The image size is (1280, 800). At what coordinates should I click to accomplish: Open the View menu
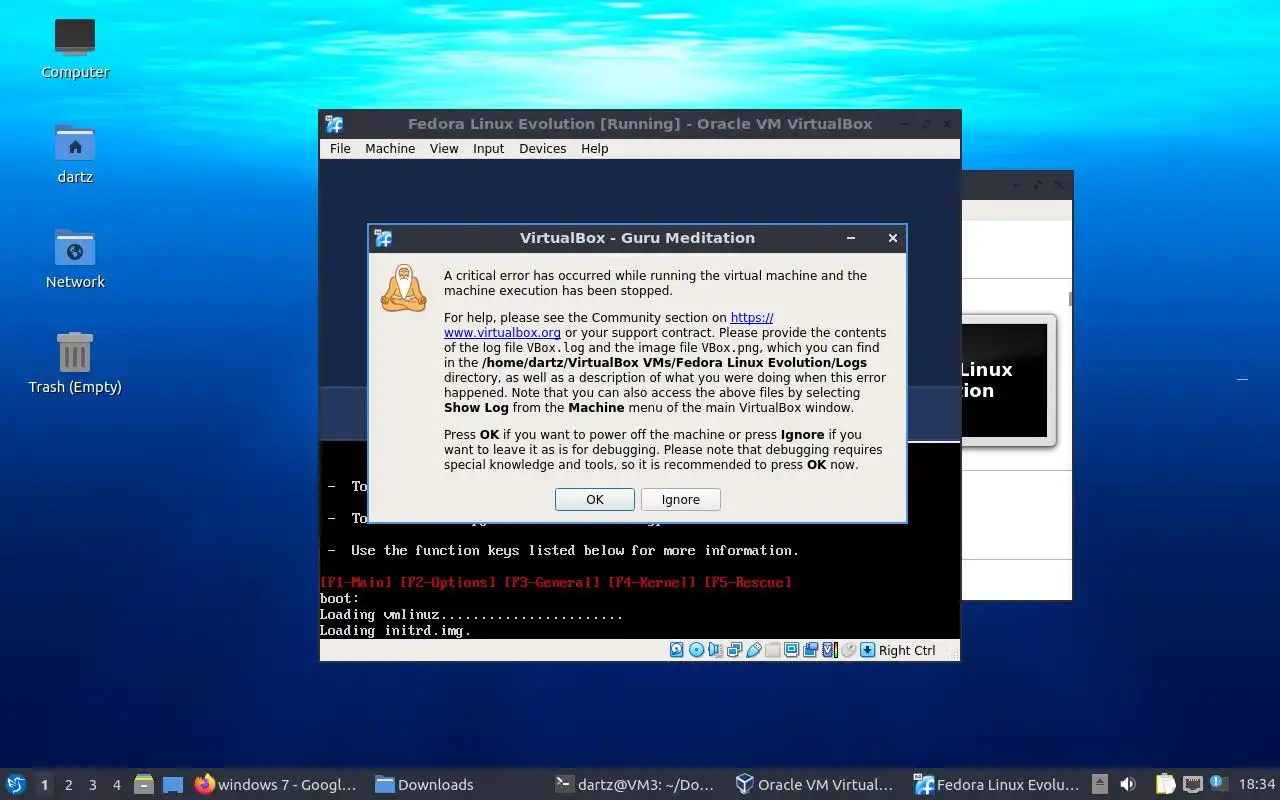point(444,148)
